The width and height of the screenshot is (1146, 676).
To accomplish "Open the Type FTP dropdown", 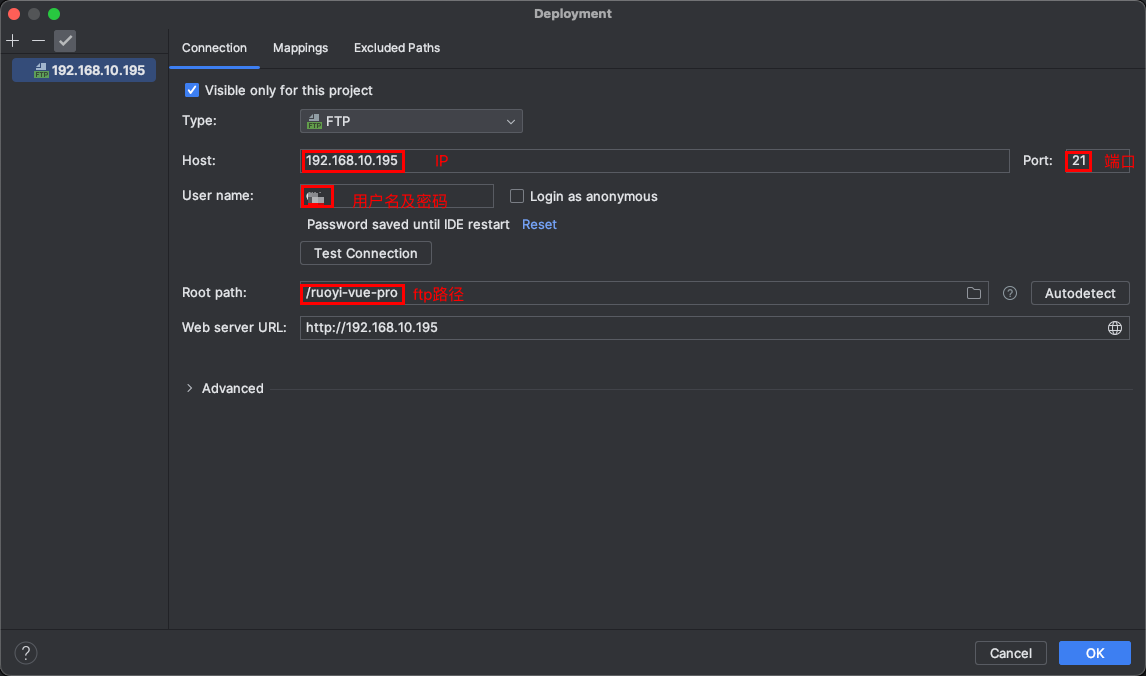I will tap(411, 121).
